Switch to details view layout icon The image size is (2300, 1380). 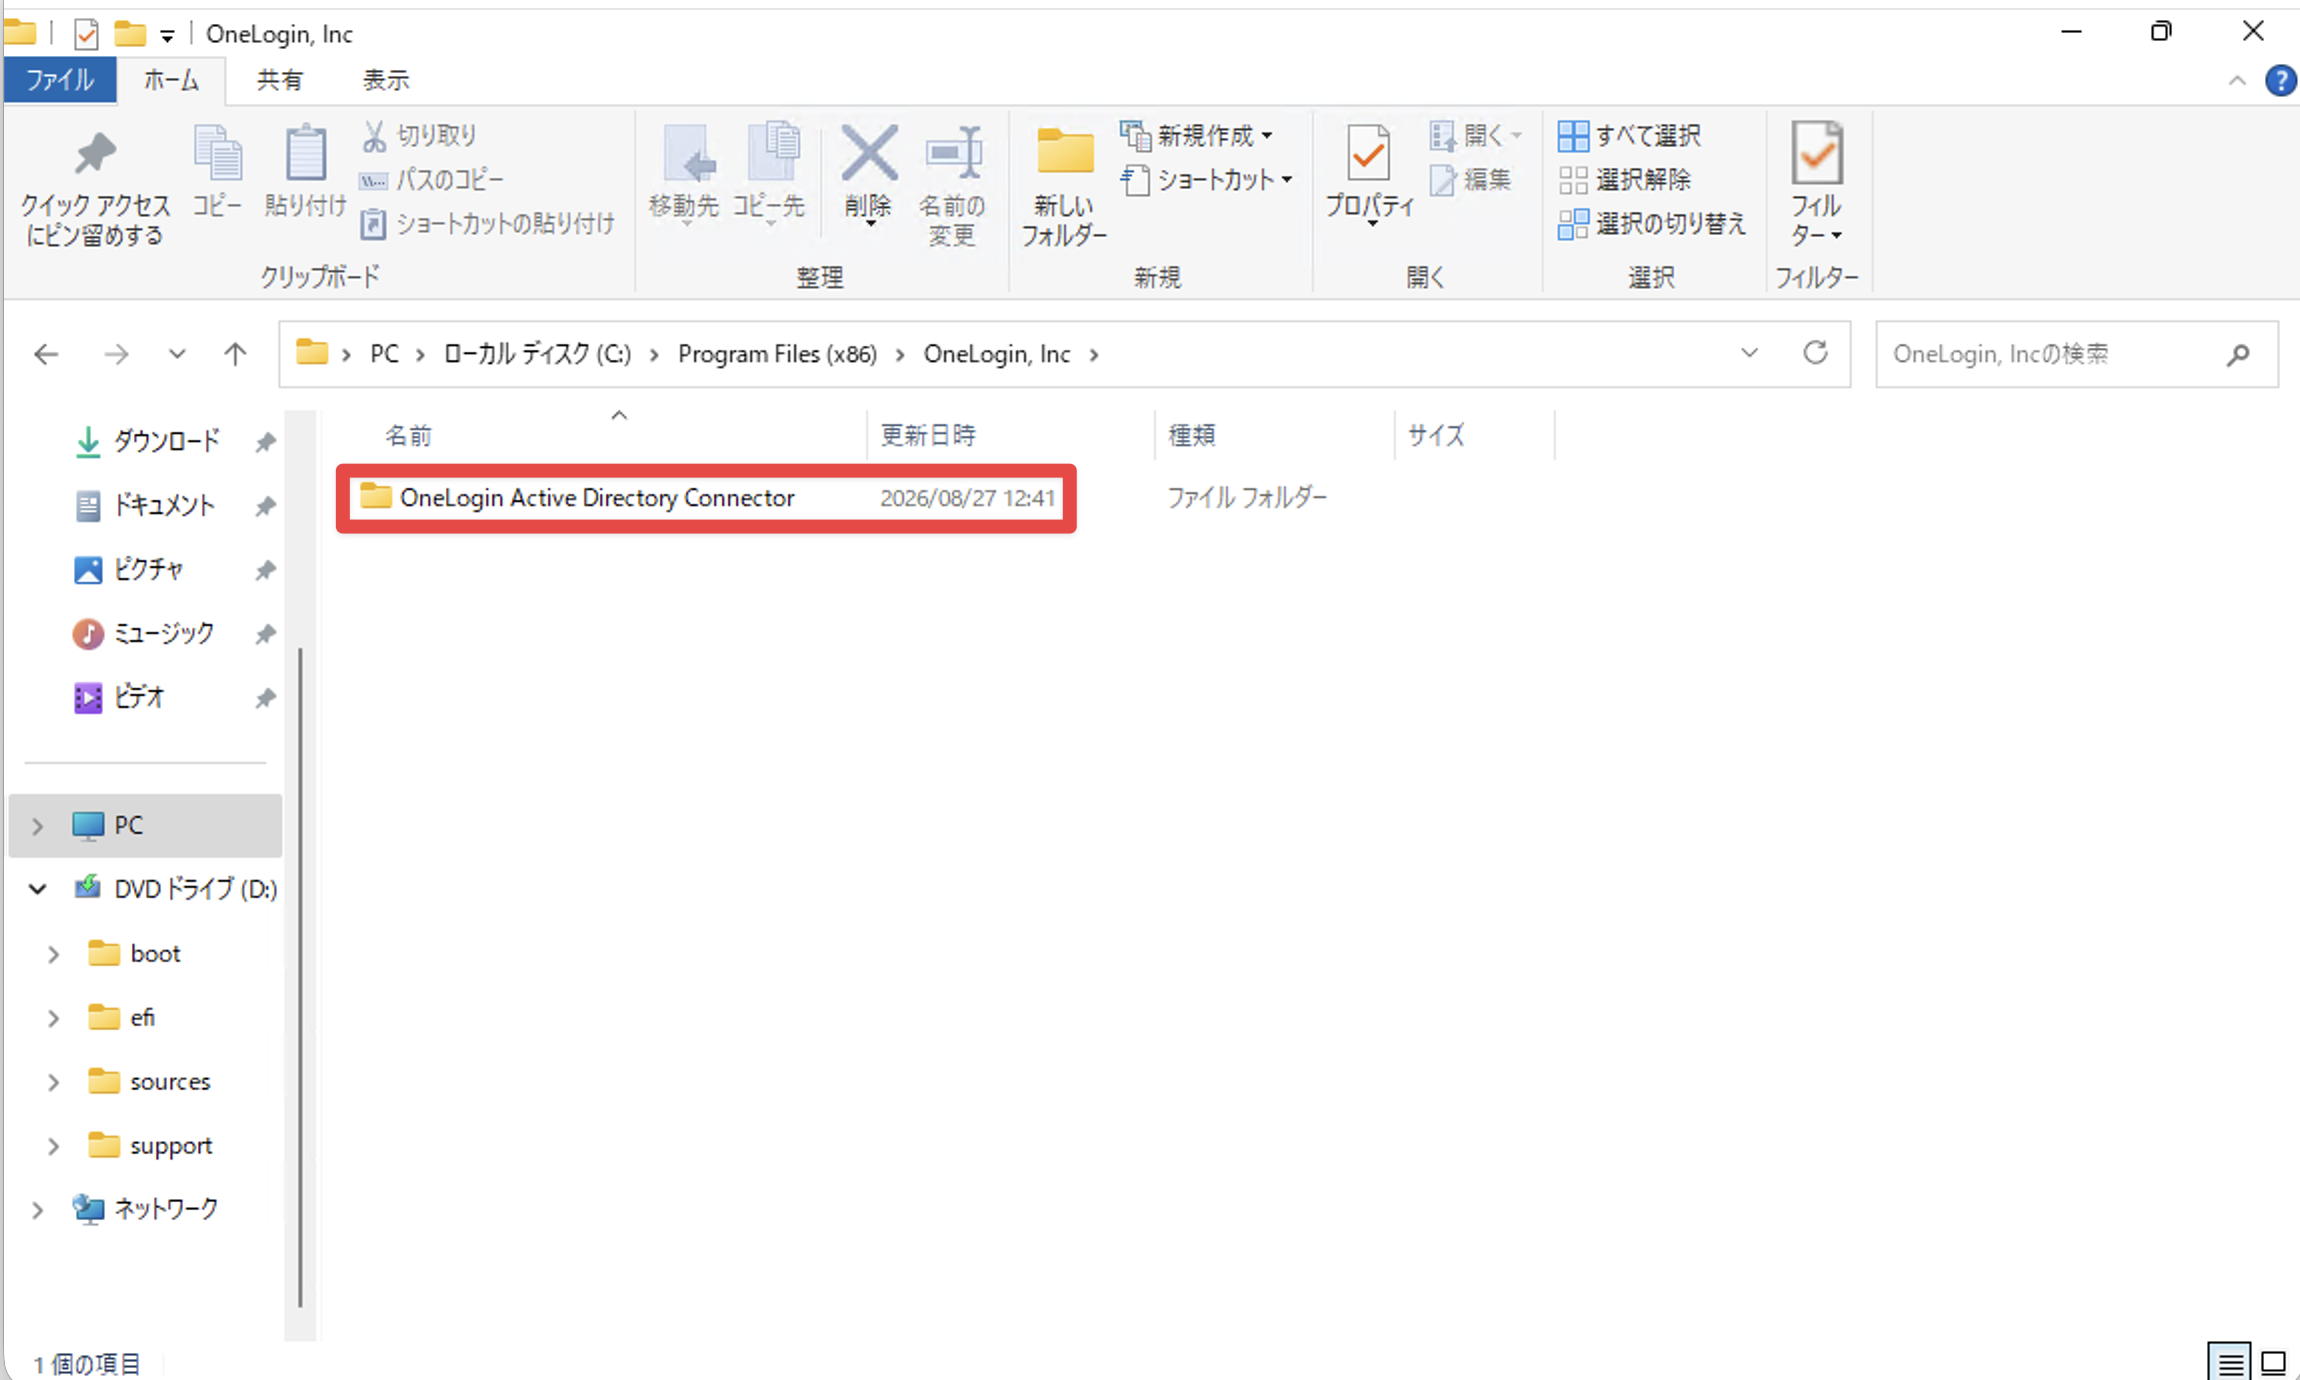pos(2230,1362)
